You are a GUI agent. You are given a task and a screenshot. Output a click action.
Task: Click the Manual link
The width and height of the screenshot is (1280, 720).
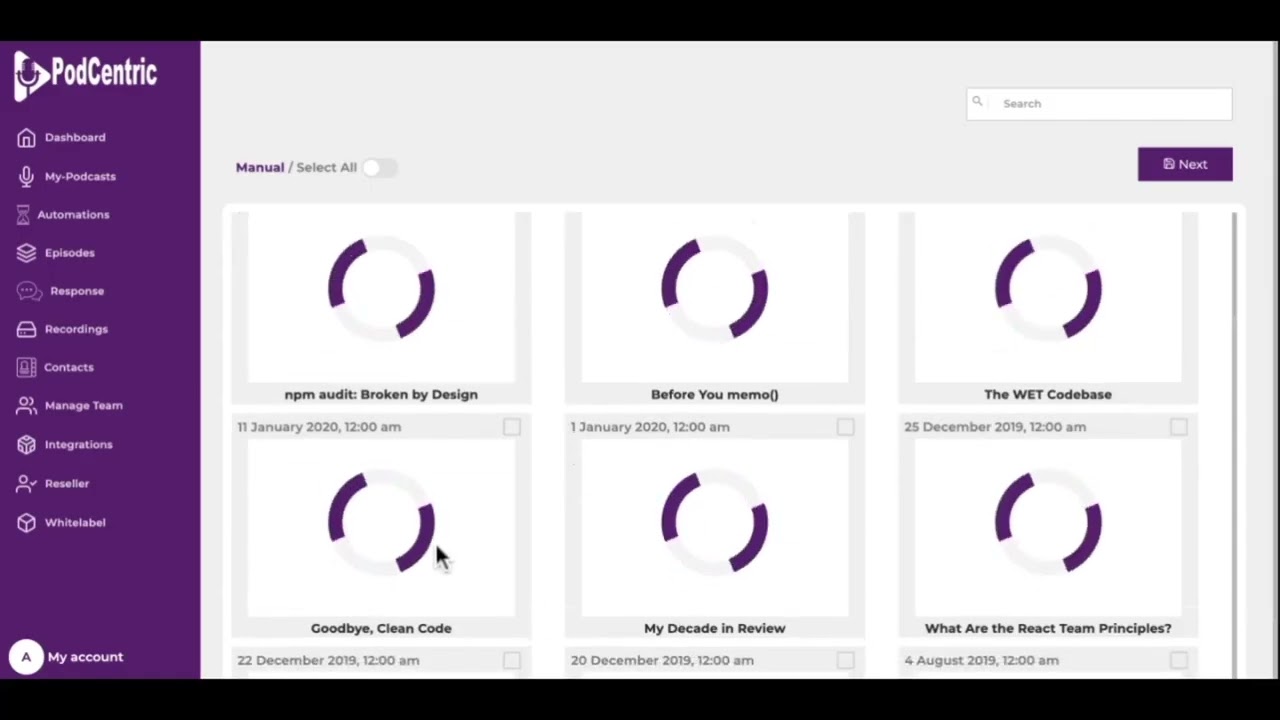(x=260, y=167)
